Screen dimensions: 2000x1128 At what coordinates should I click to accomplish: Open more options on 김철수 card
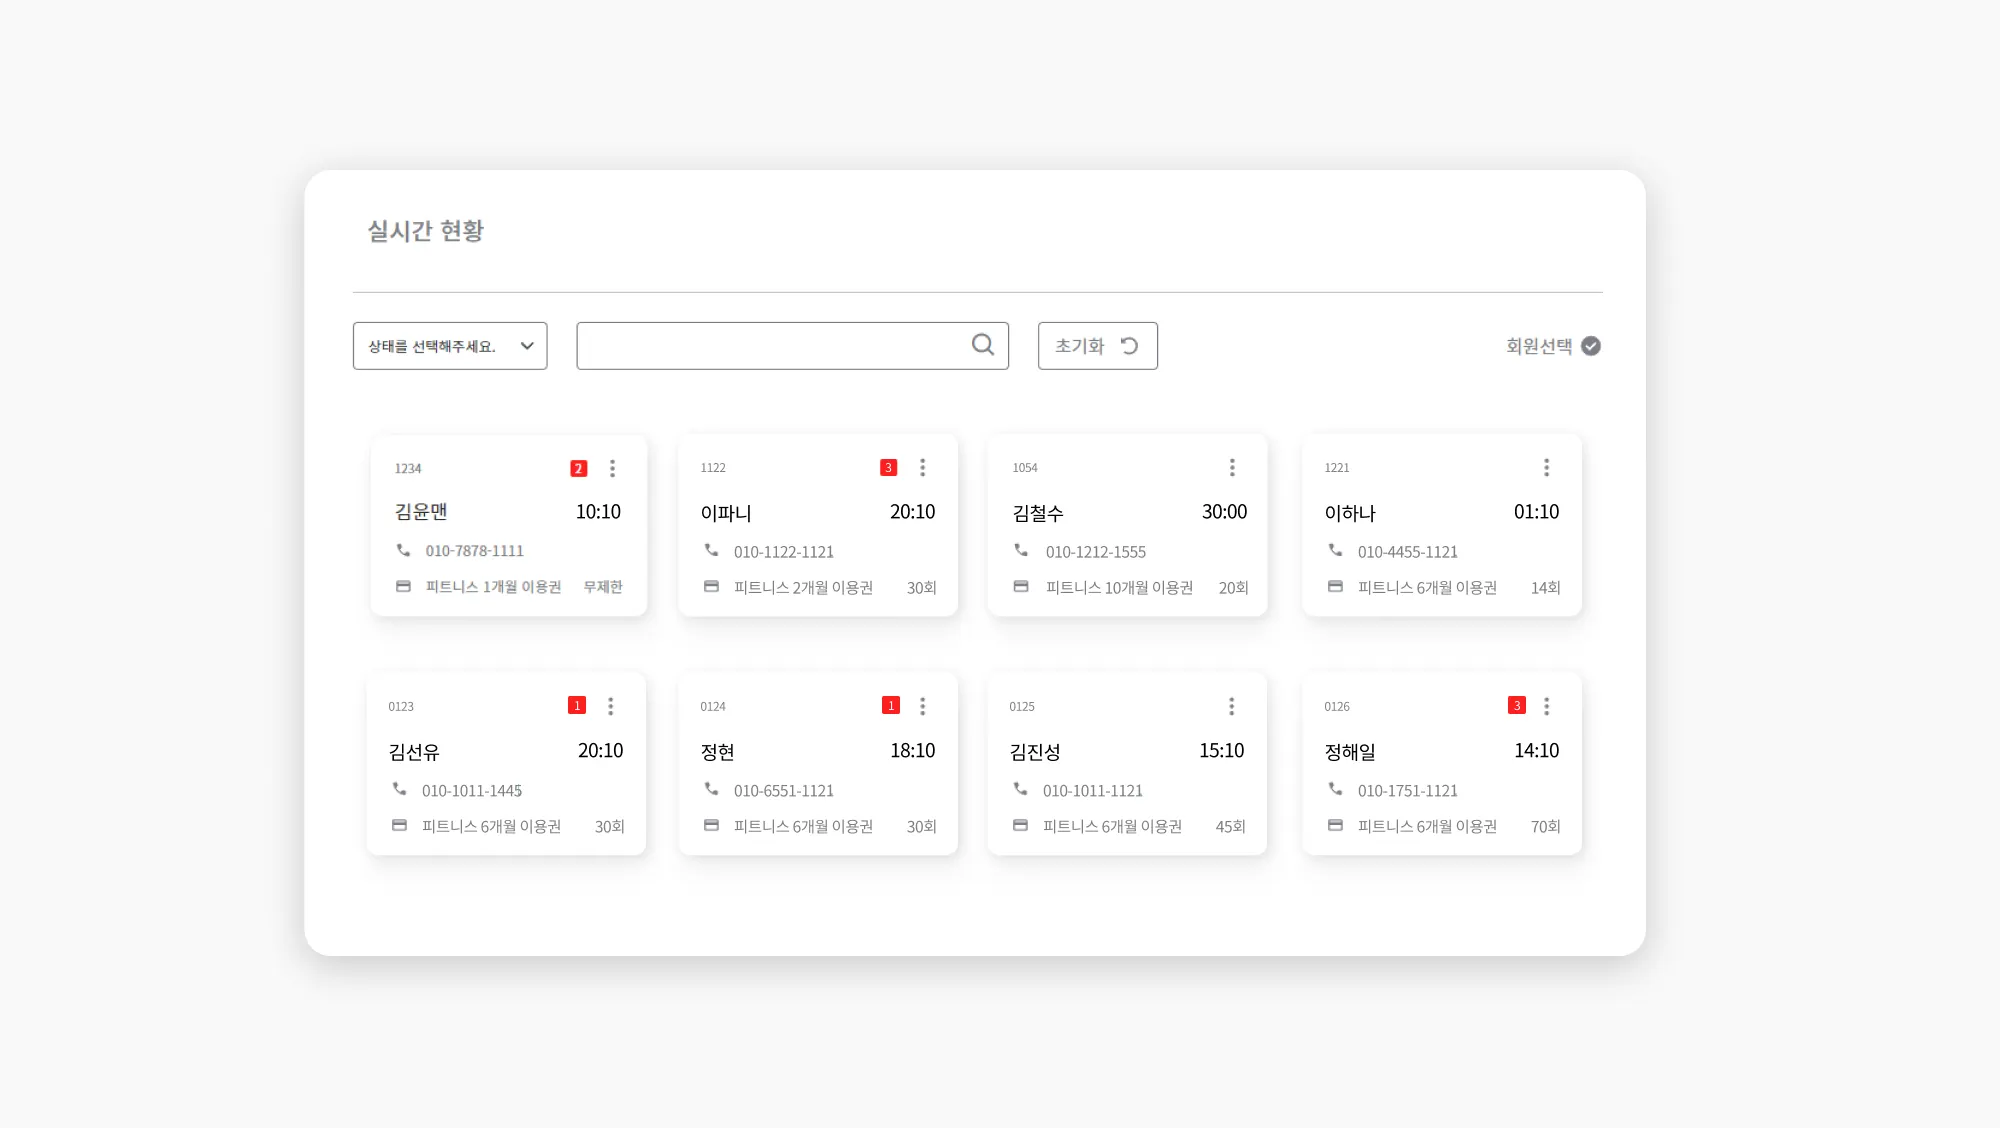point(1232,467)
